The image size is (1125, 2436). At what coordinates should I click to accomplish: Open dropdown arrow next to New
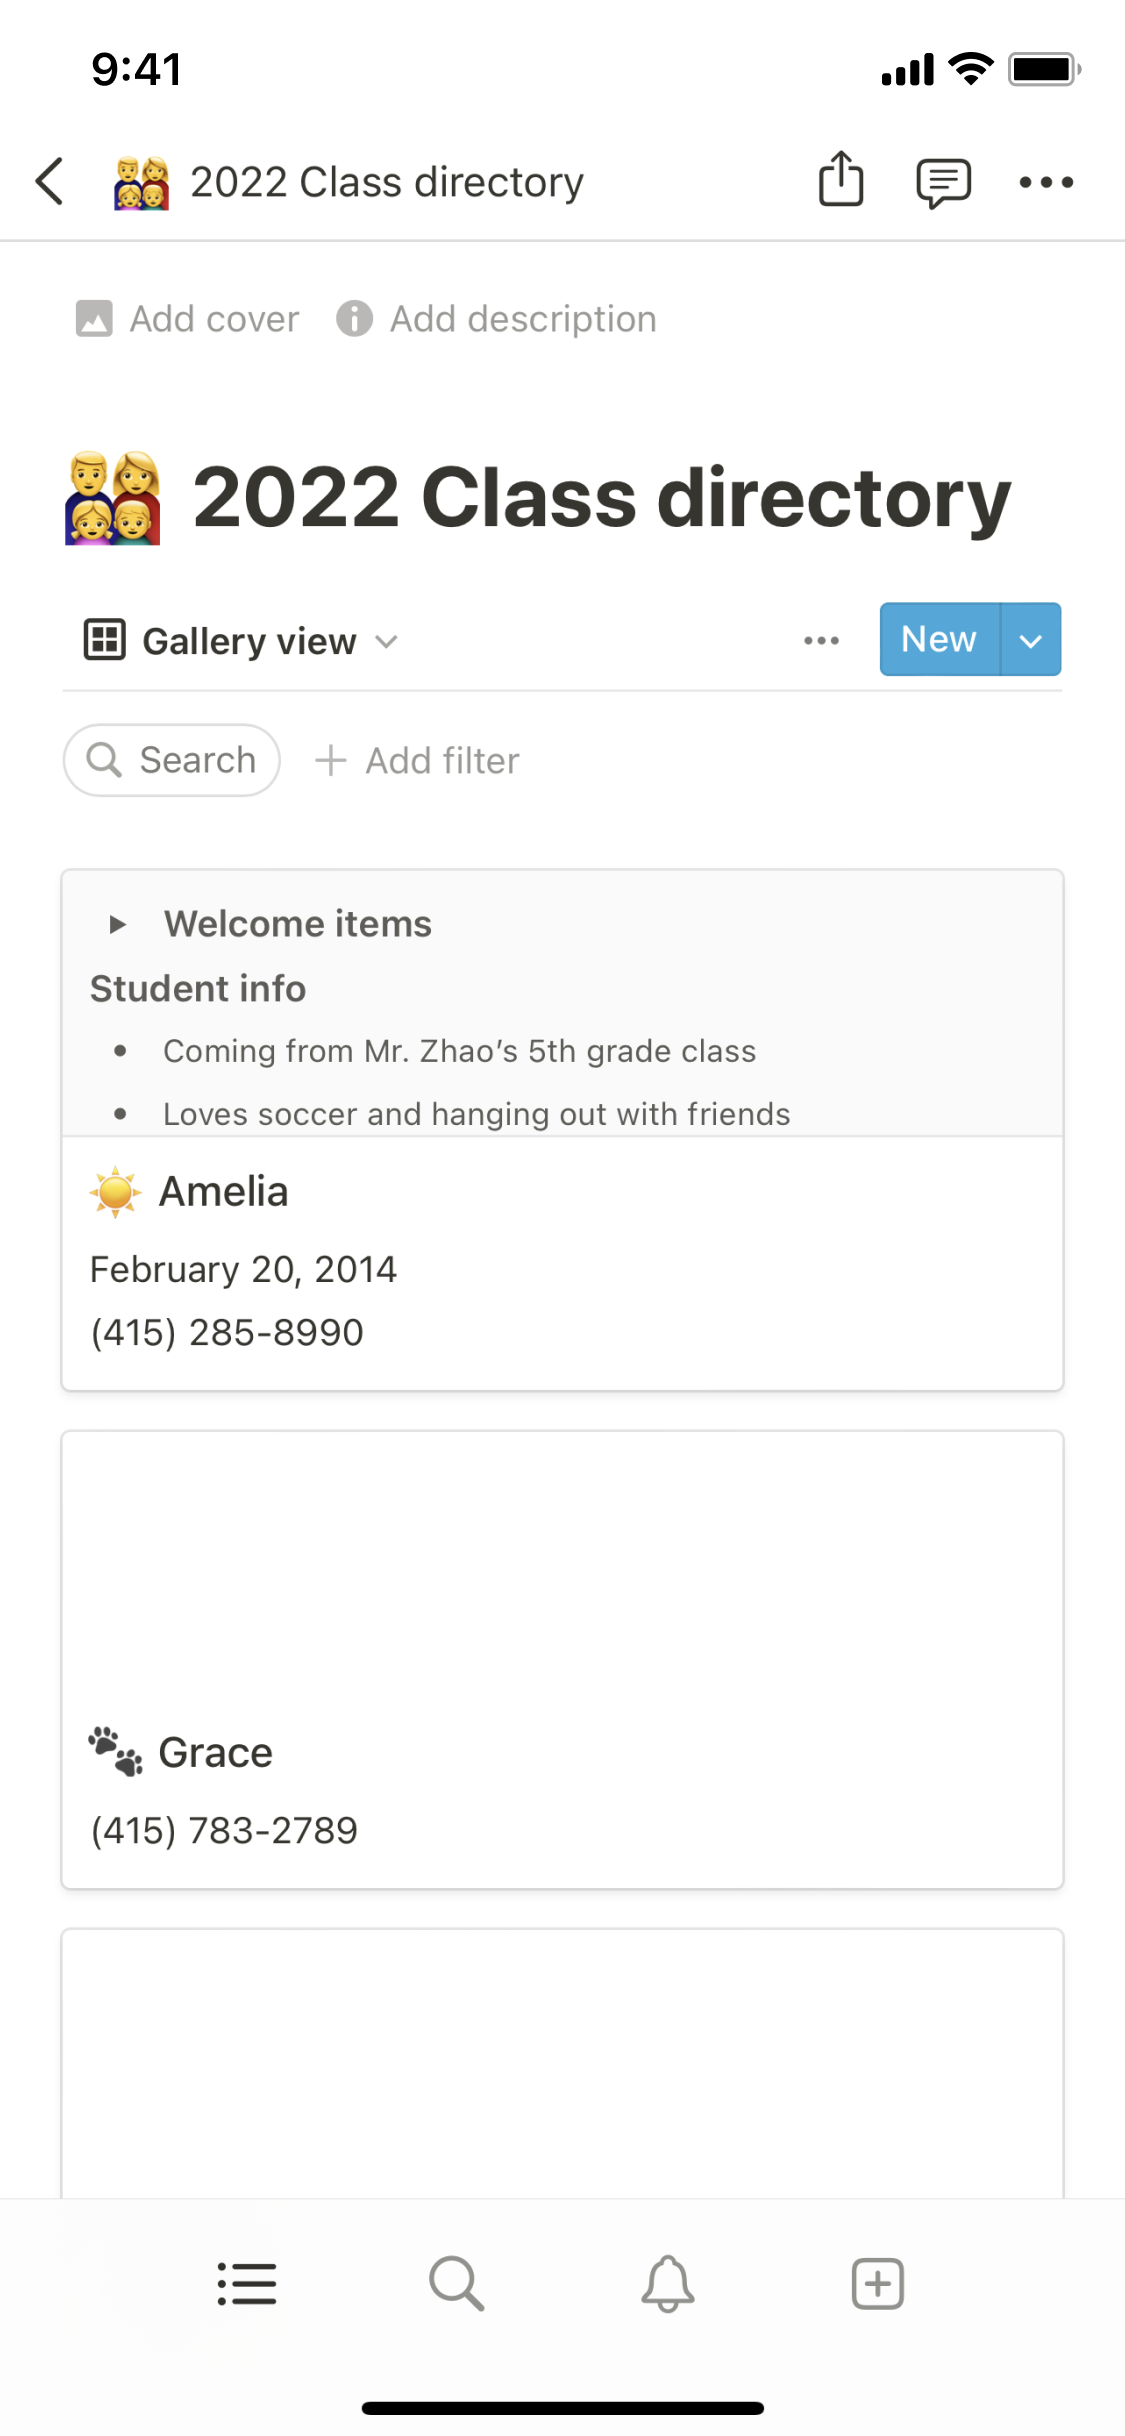[1031, 640]
